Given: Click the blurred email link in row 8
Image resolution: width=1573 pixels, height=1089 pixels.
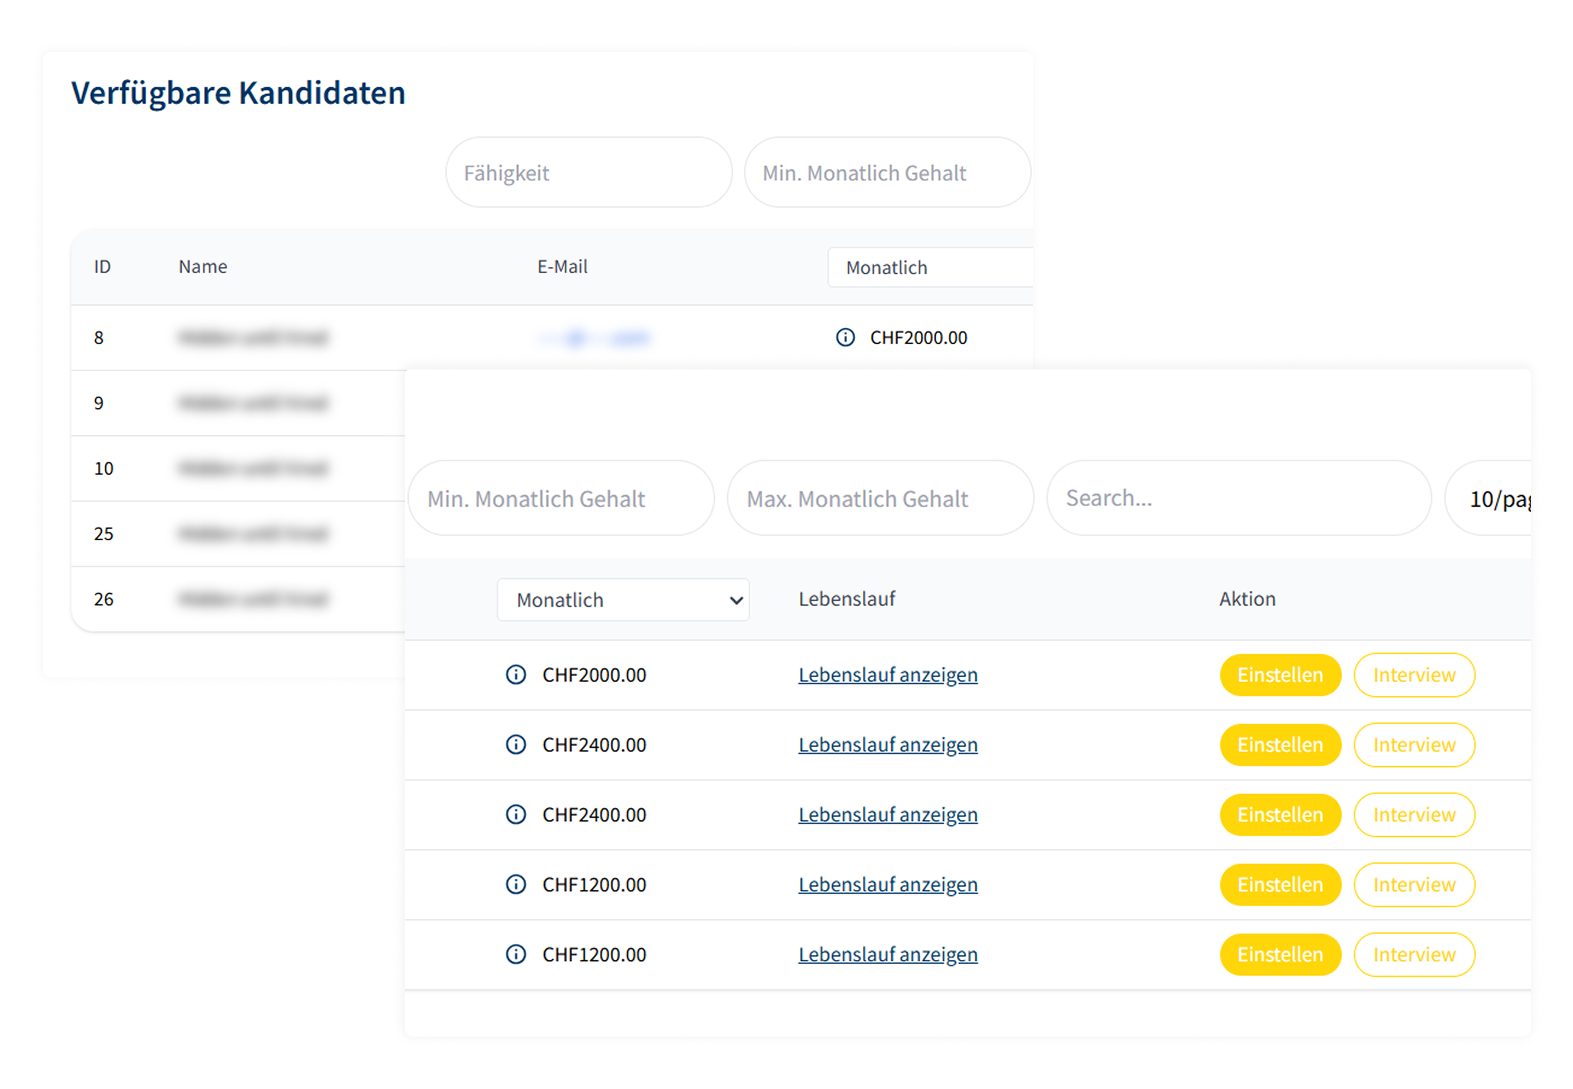Looking at the screenshot, I should [x=595, y=338].
